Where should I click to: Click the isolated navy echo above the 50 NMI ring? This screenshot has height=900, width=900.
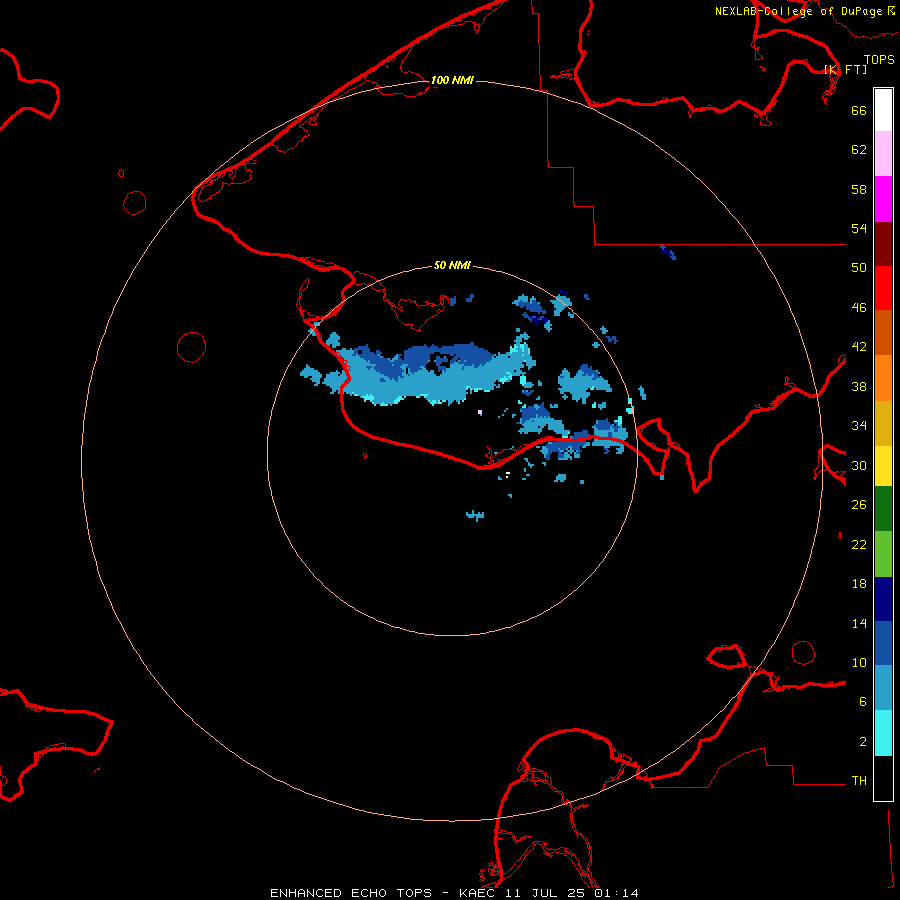pos(668,252)
